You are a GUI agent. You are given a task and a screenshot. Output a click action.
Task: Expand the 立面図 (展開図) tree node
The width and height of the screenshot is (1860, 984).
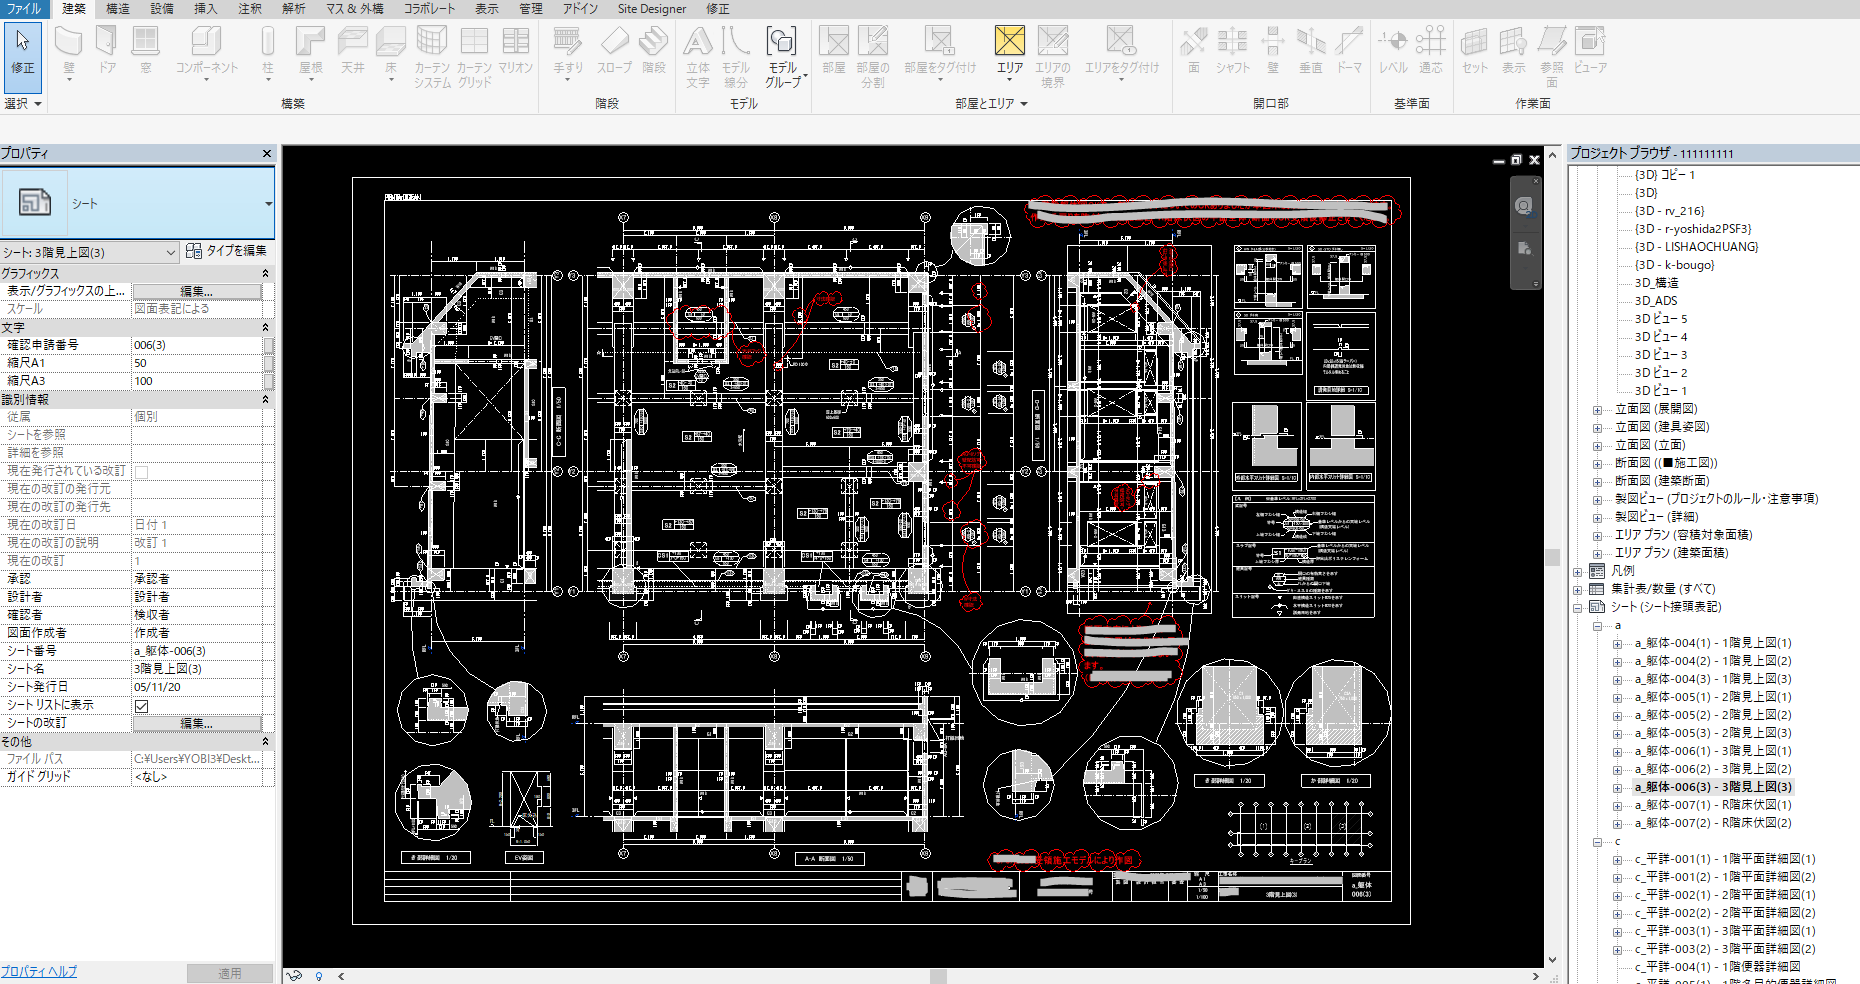point(1597,410)
